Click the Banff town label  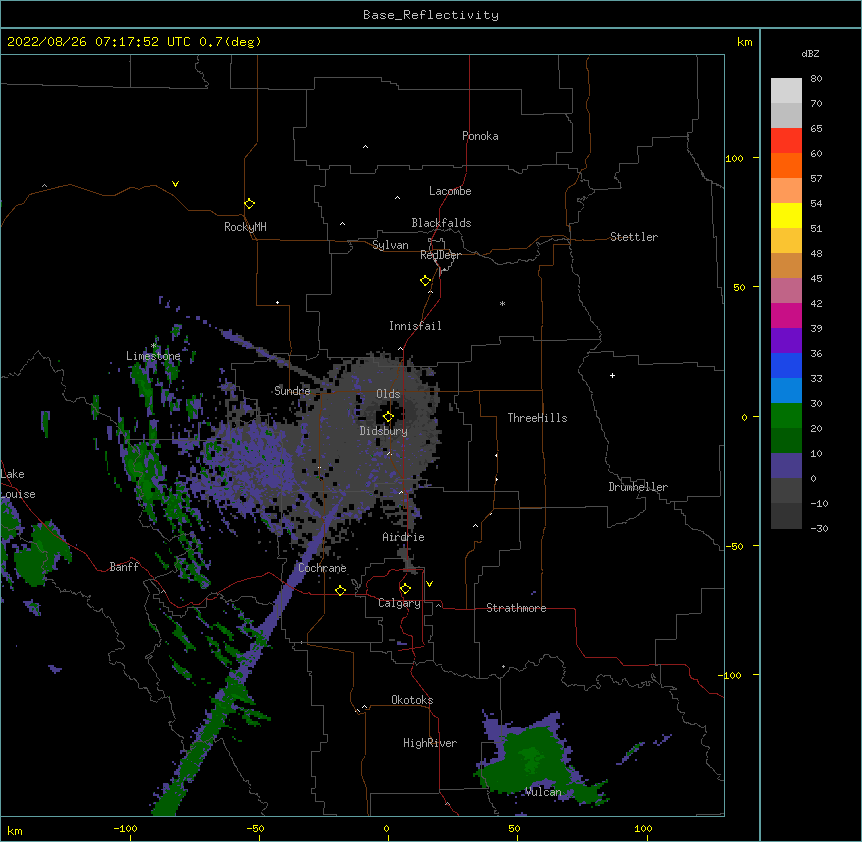point(124,567)
